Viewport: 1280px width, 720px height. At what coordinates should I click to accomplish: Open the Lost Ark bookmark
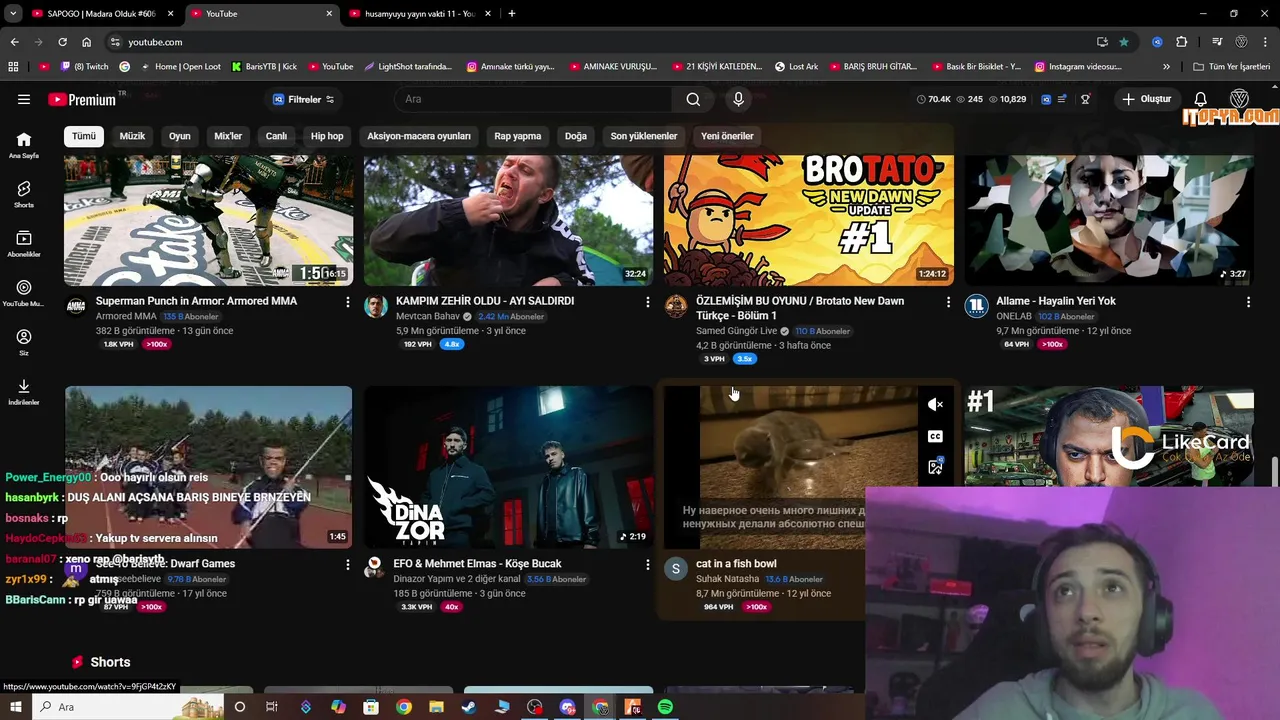pyautogui.click(x=796, y=67)
